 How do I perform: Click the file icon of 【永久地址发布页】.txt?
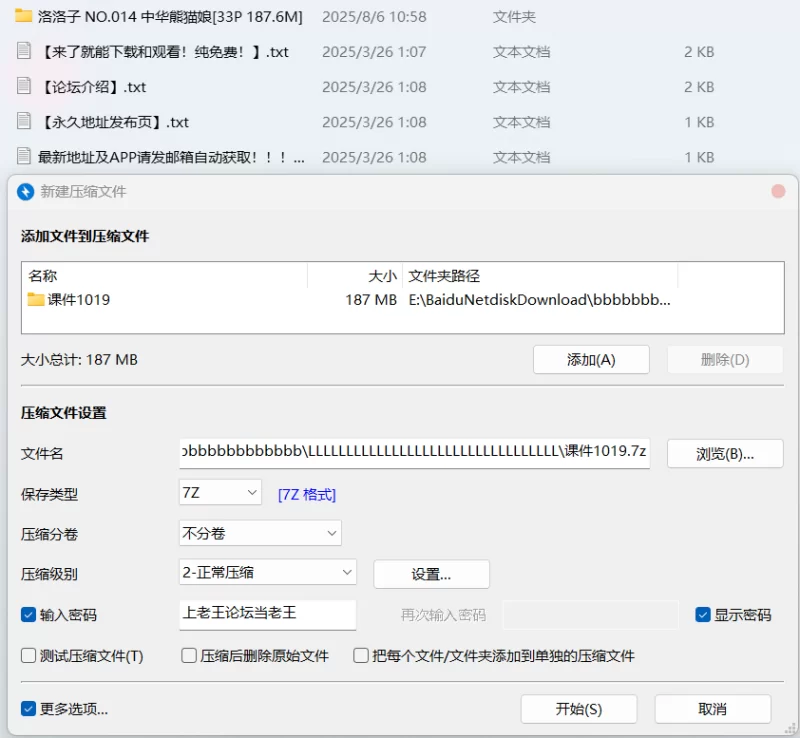[x=23, y=121]
